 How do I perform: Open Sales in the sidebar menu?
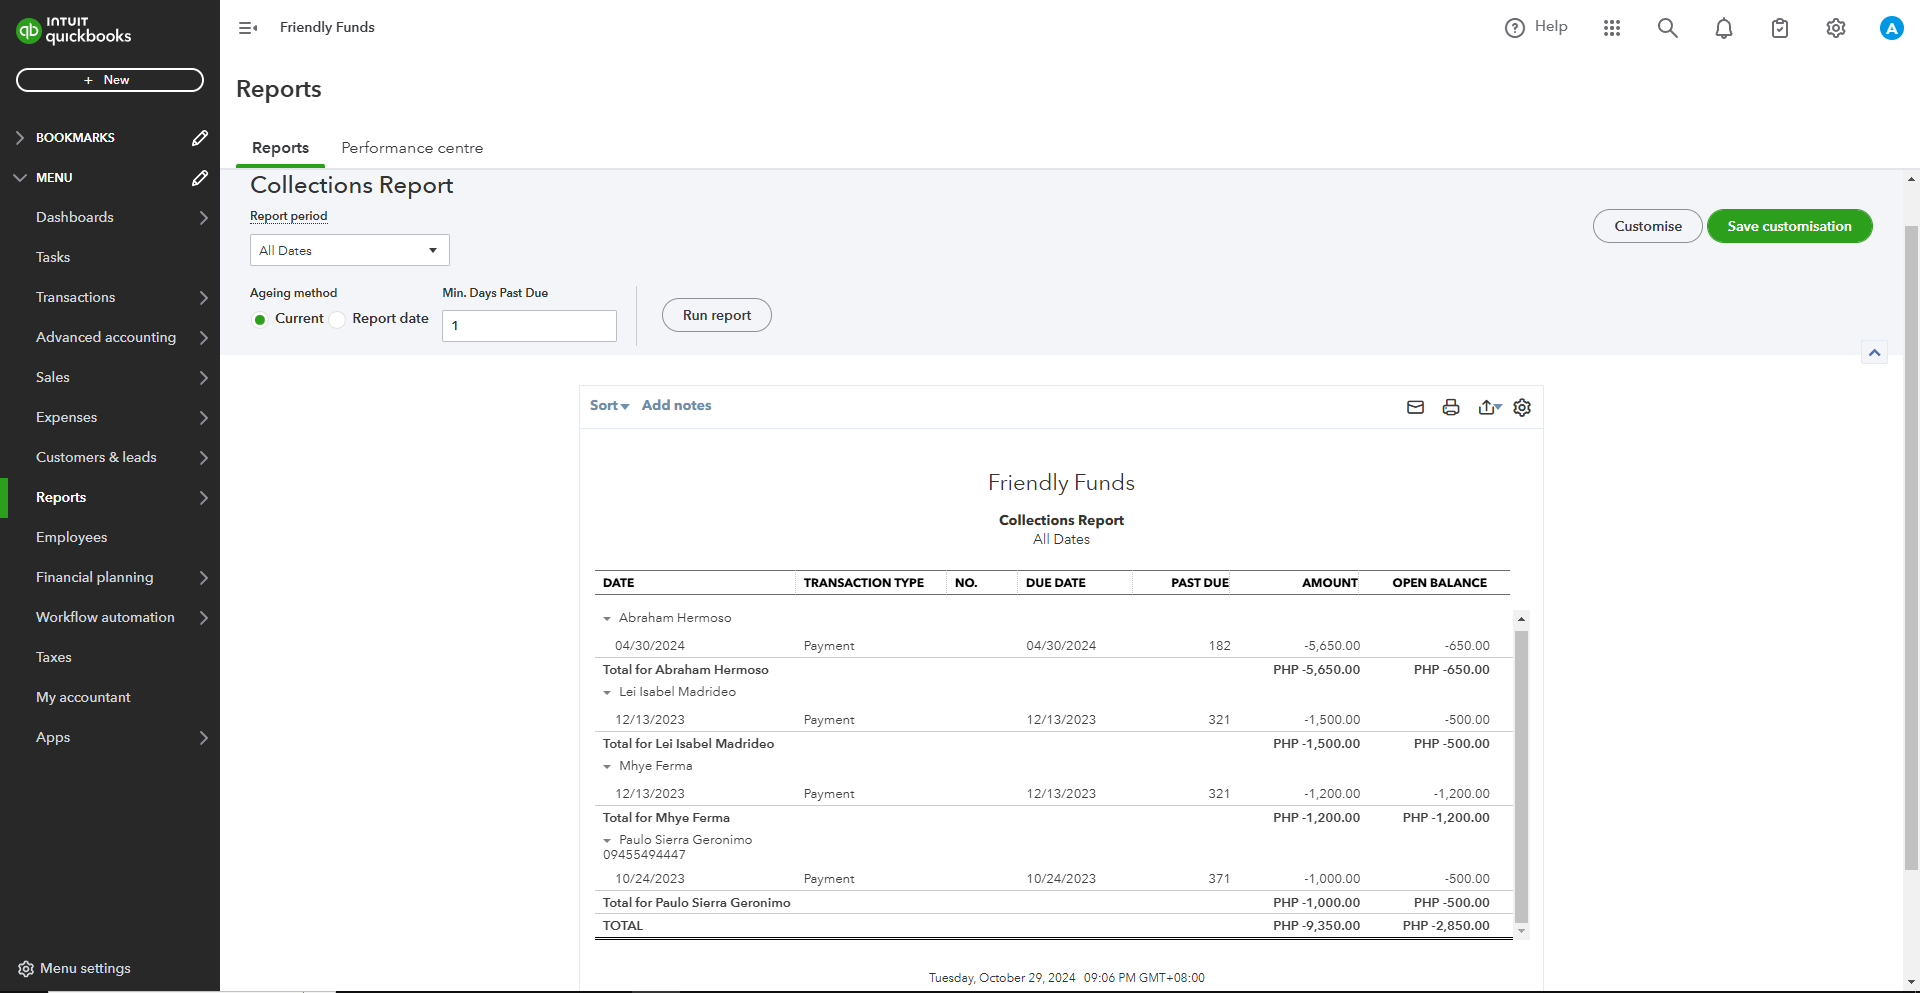(53, 377)
